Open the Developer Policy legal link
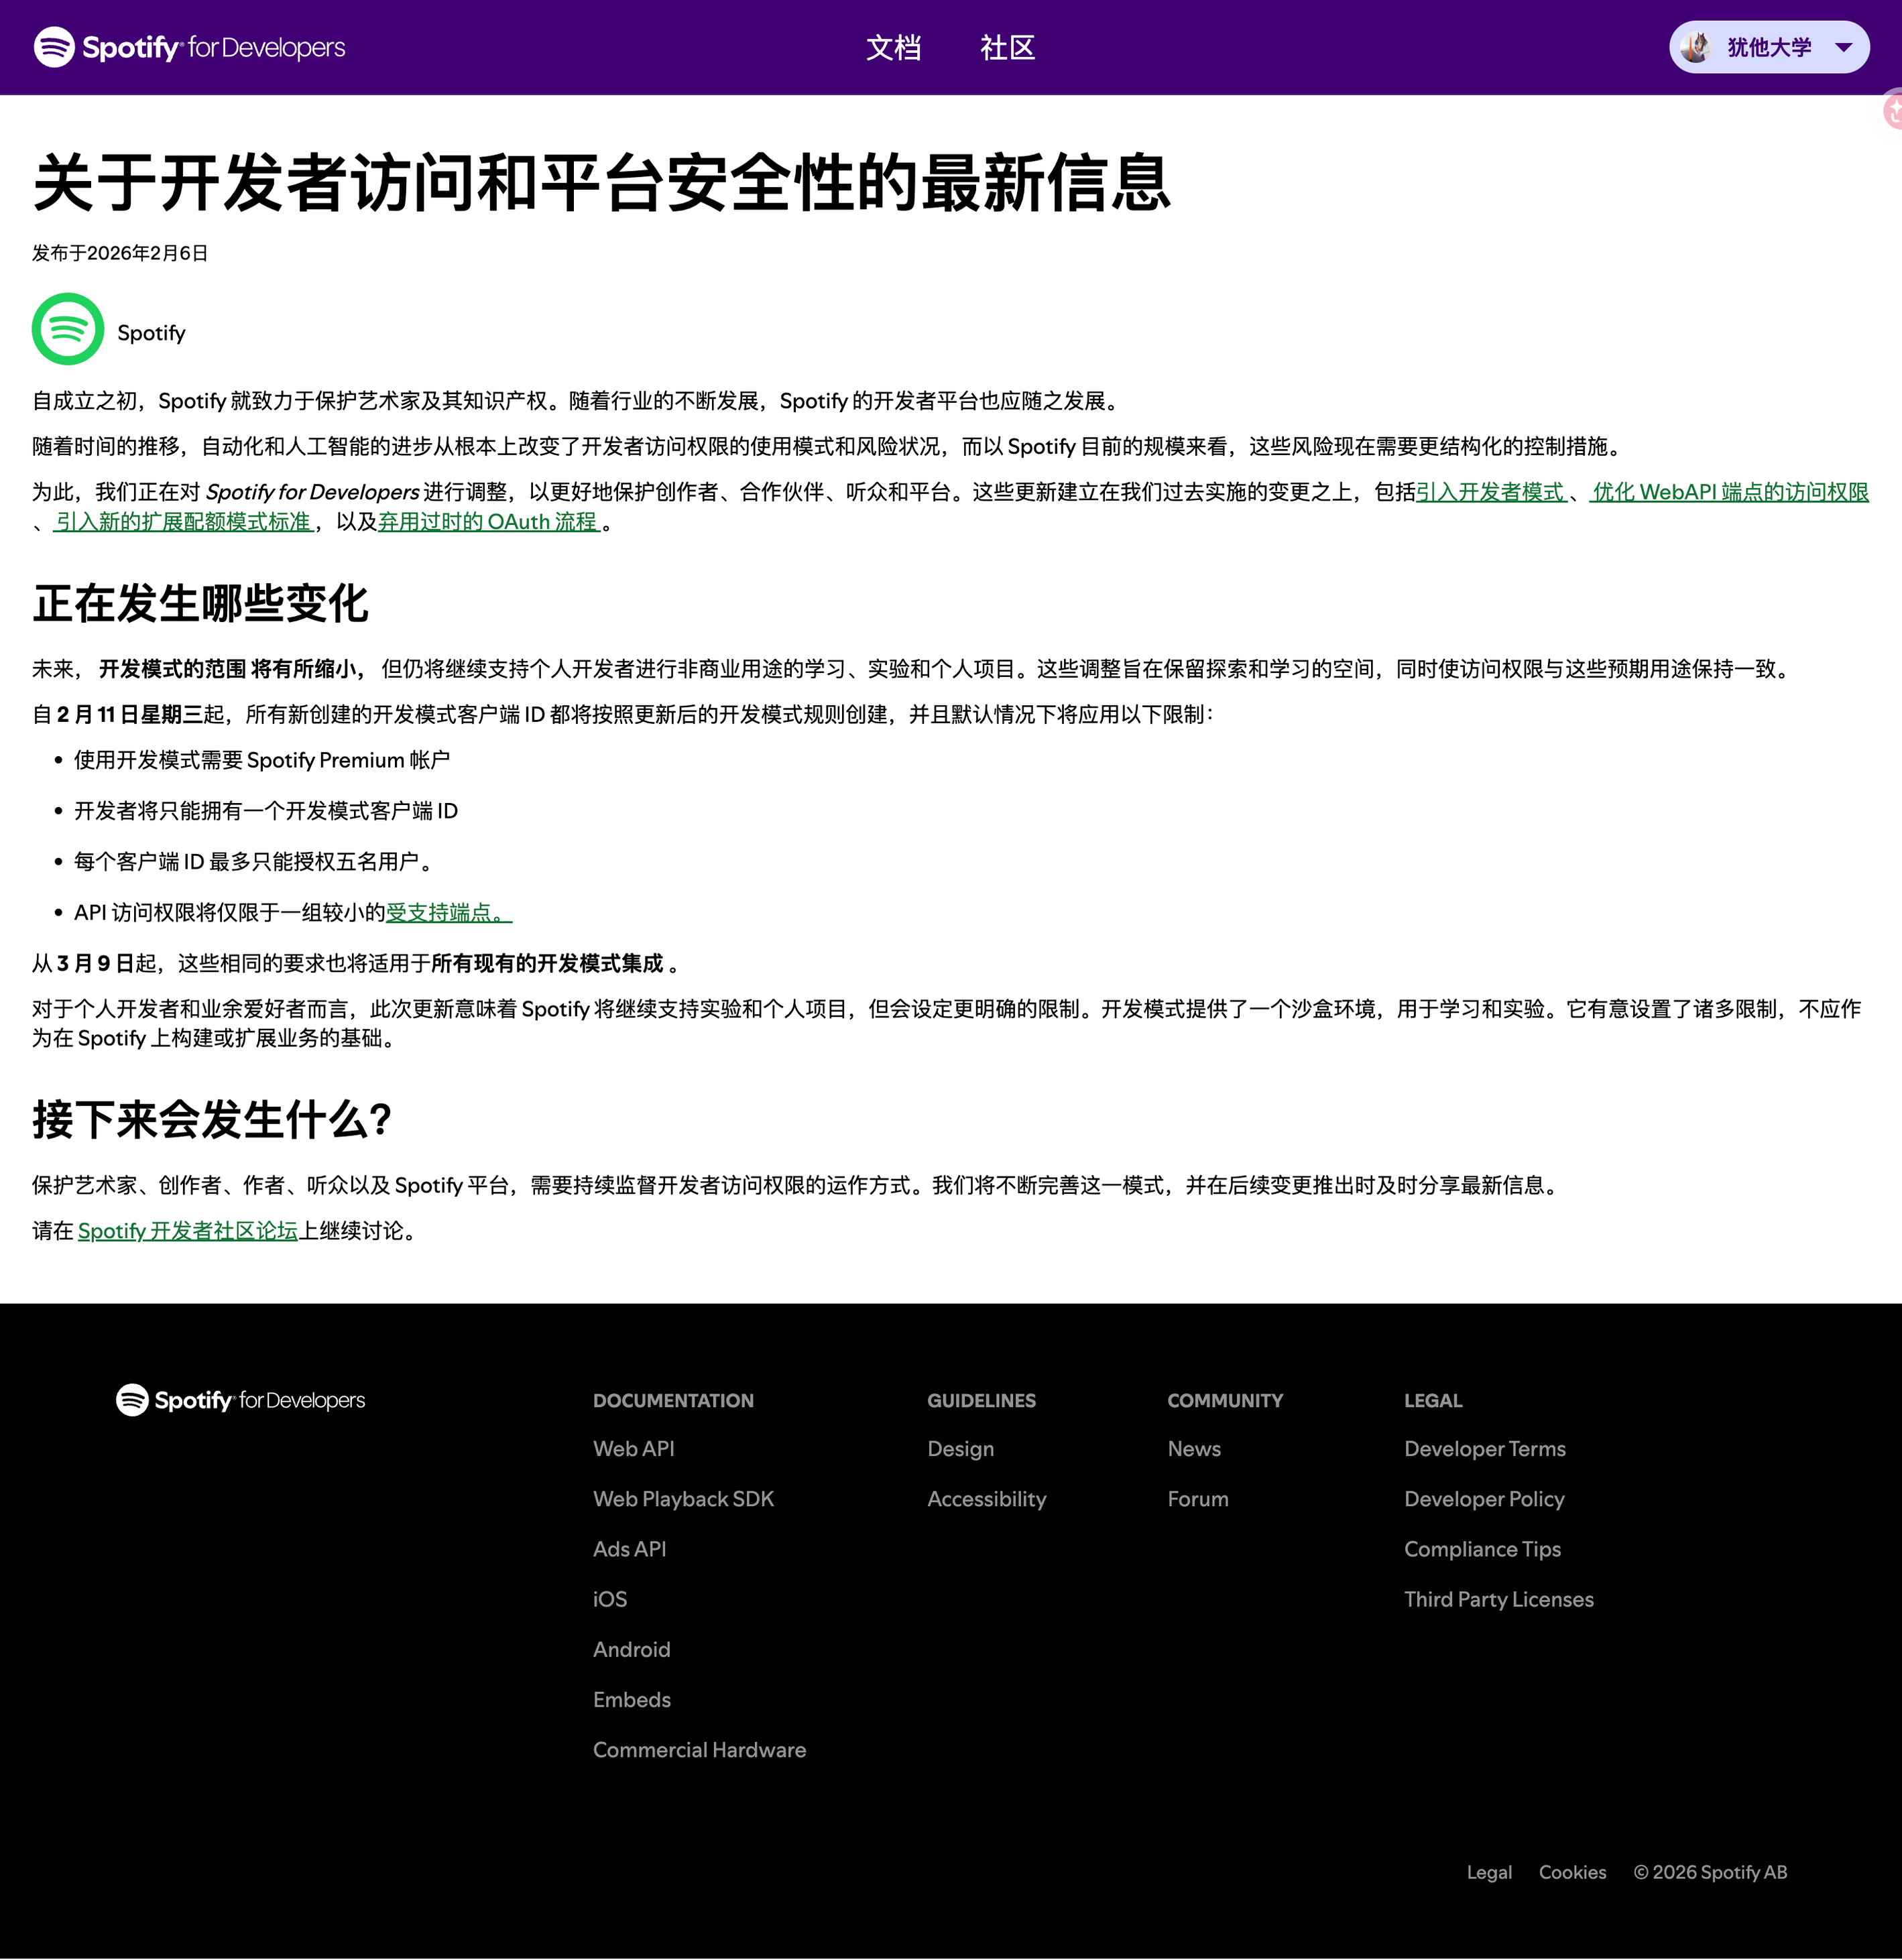The width and height of the screenshot is (1902, 1960). [x=1484, y=1499]
